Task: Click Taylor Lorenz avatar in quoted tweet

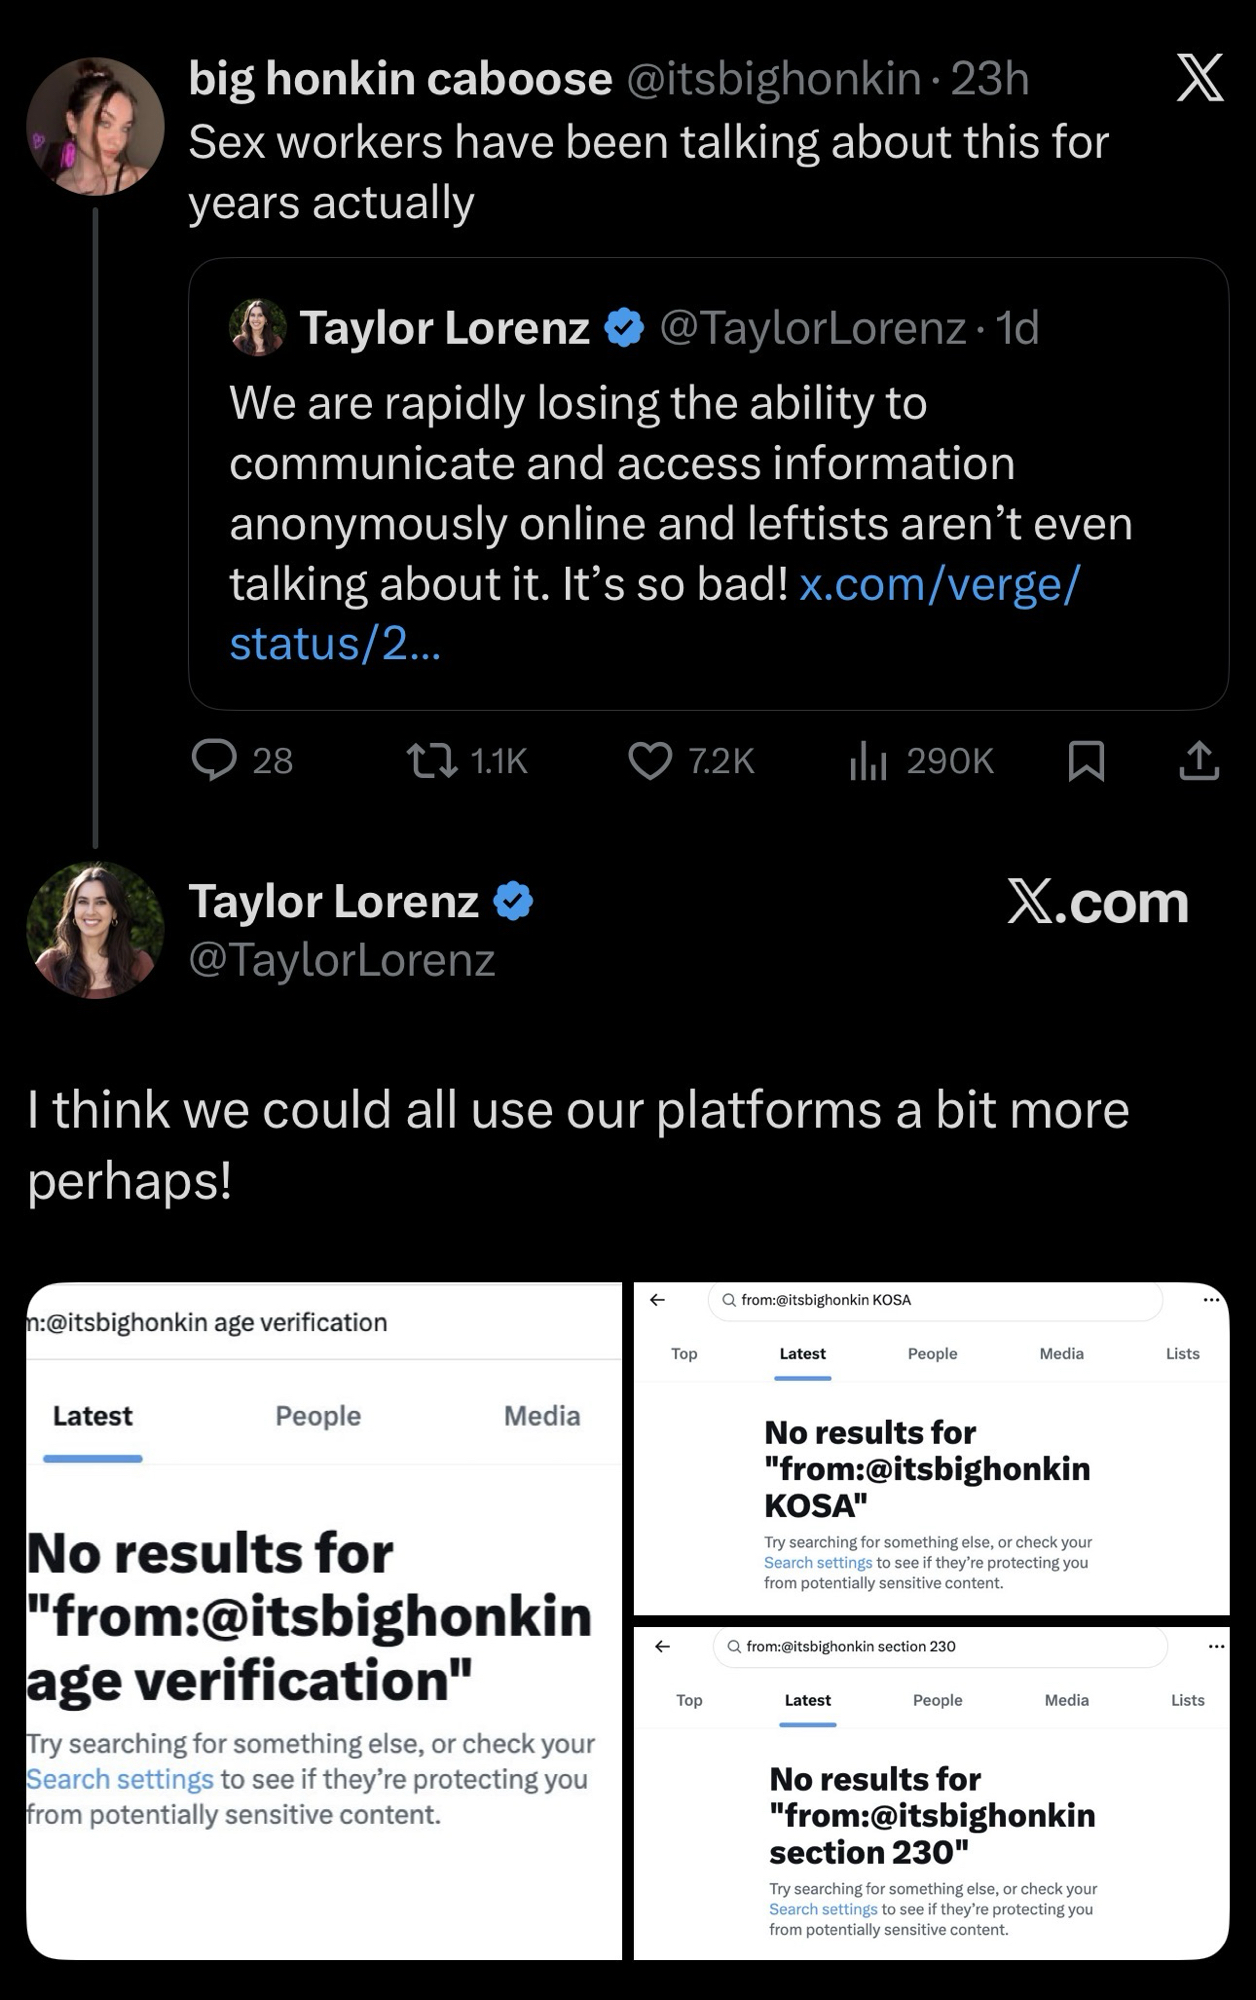Action: pos(258,327)
